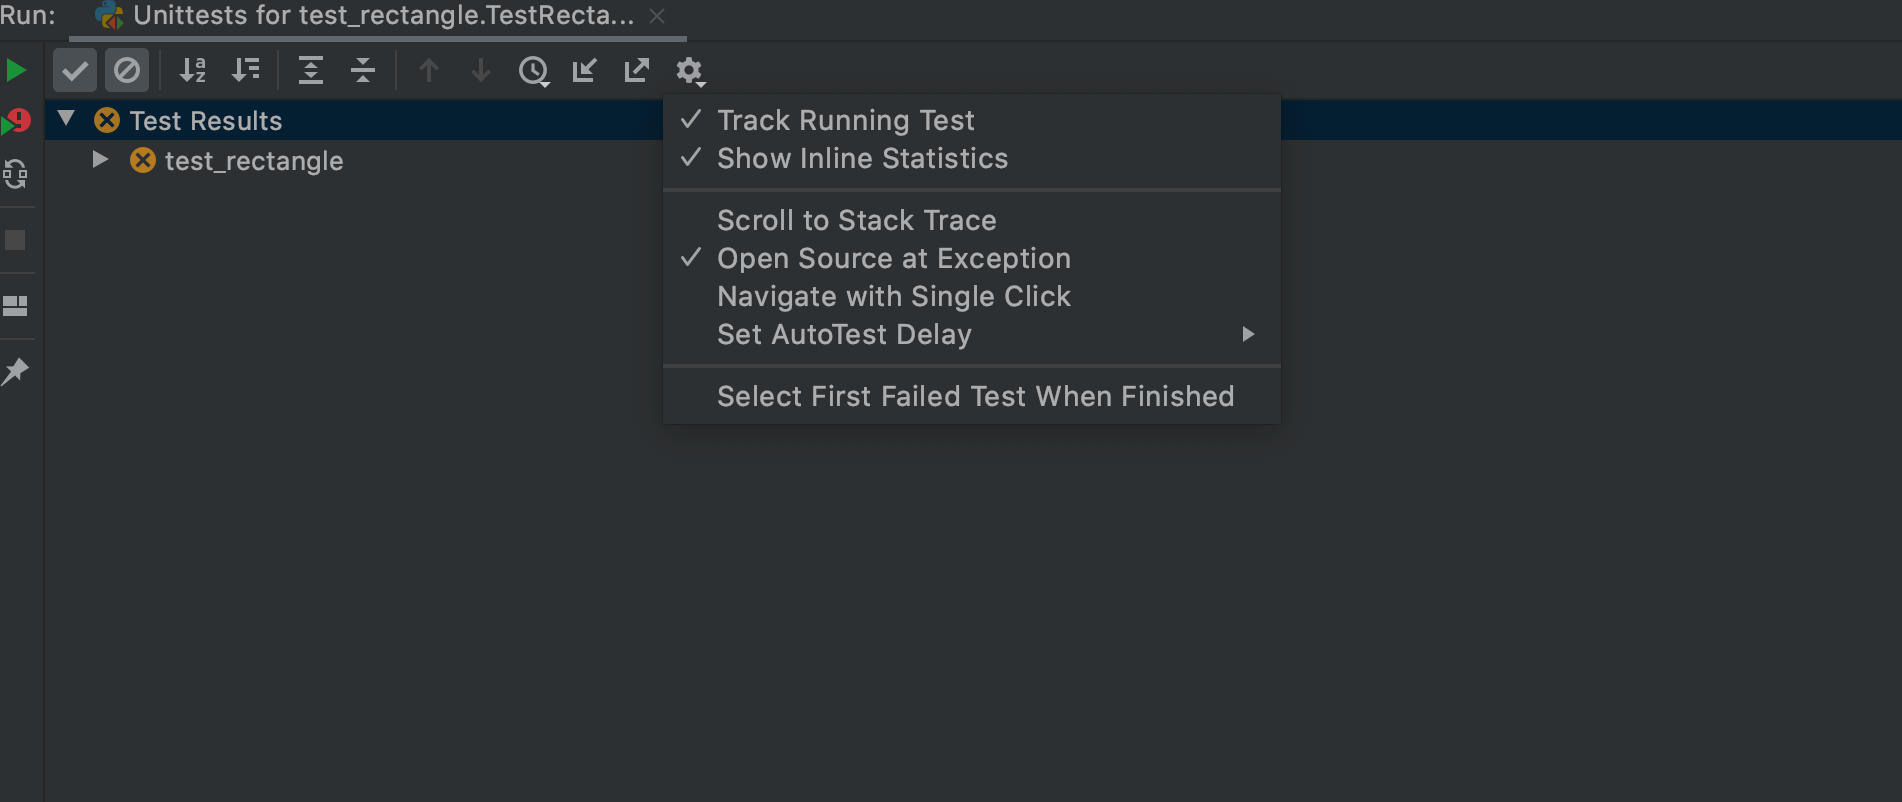Toggle Show Passed tests checkmark
Image resolution: width=1902 pixels, height=802 pixels.
coord(75,71)
